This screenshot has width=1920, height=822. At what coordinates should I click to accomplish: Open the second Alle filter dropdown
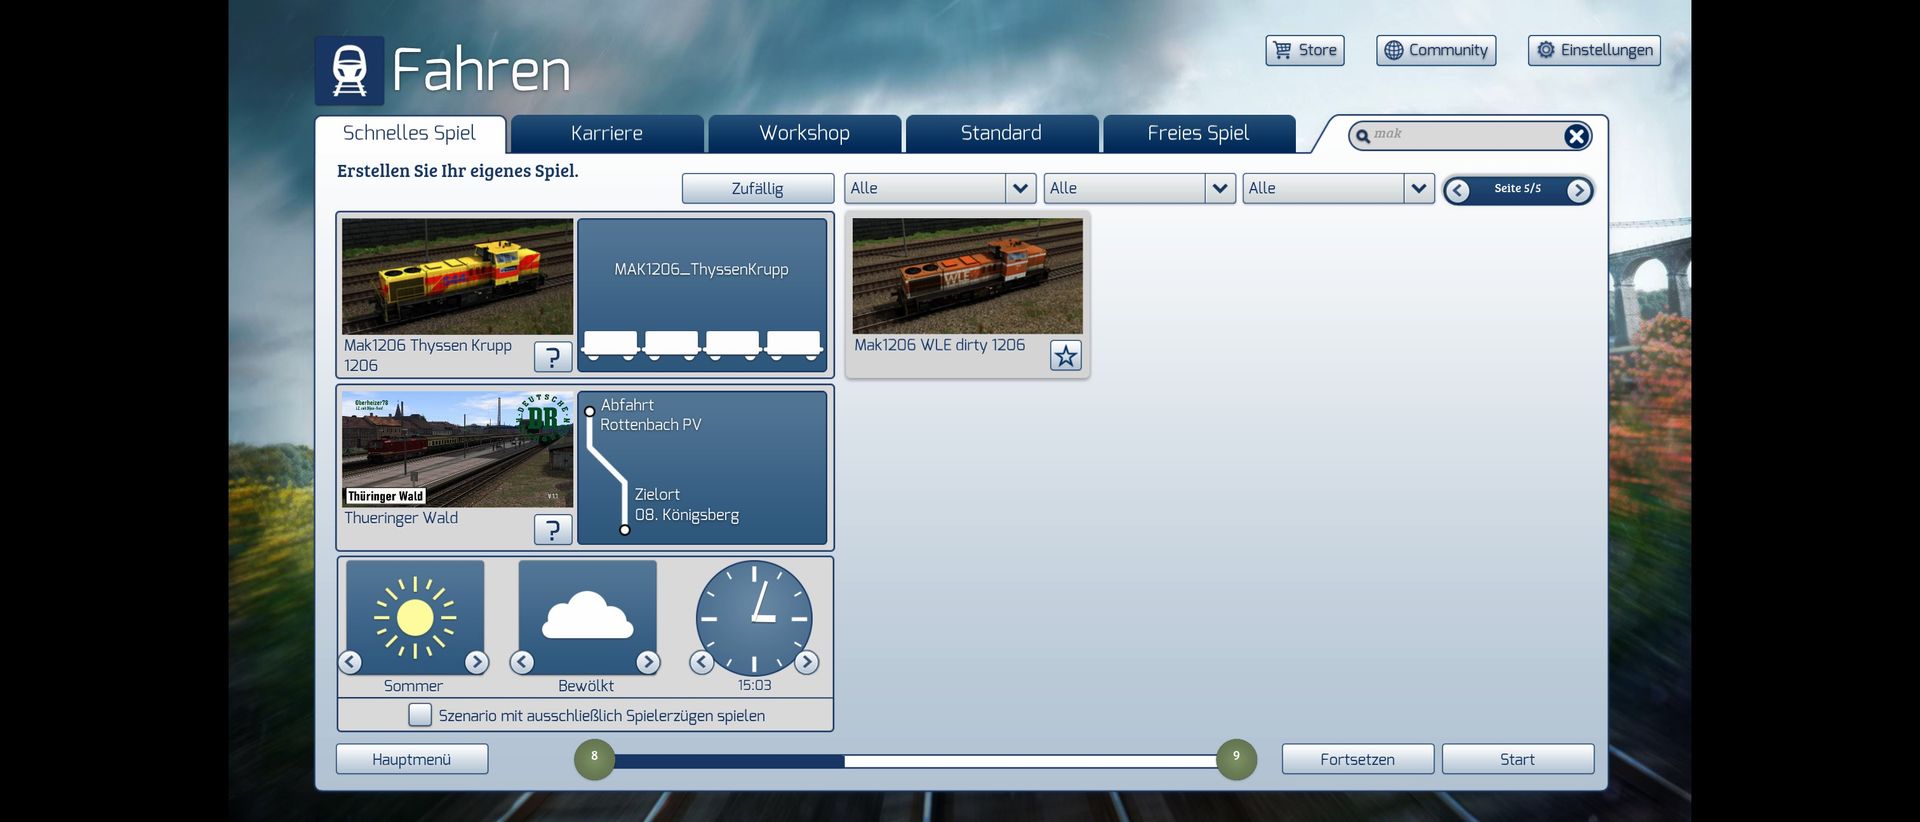coord(1139,188)
